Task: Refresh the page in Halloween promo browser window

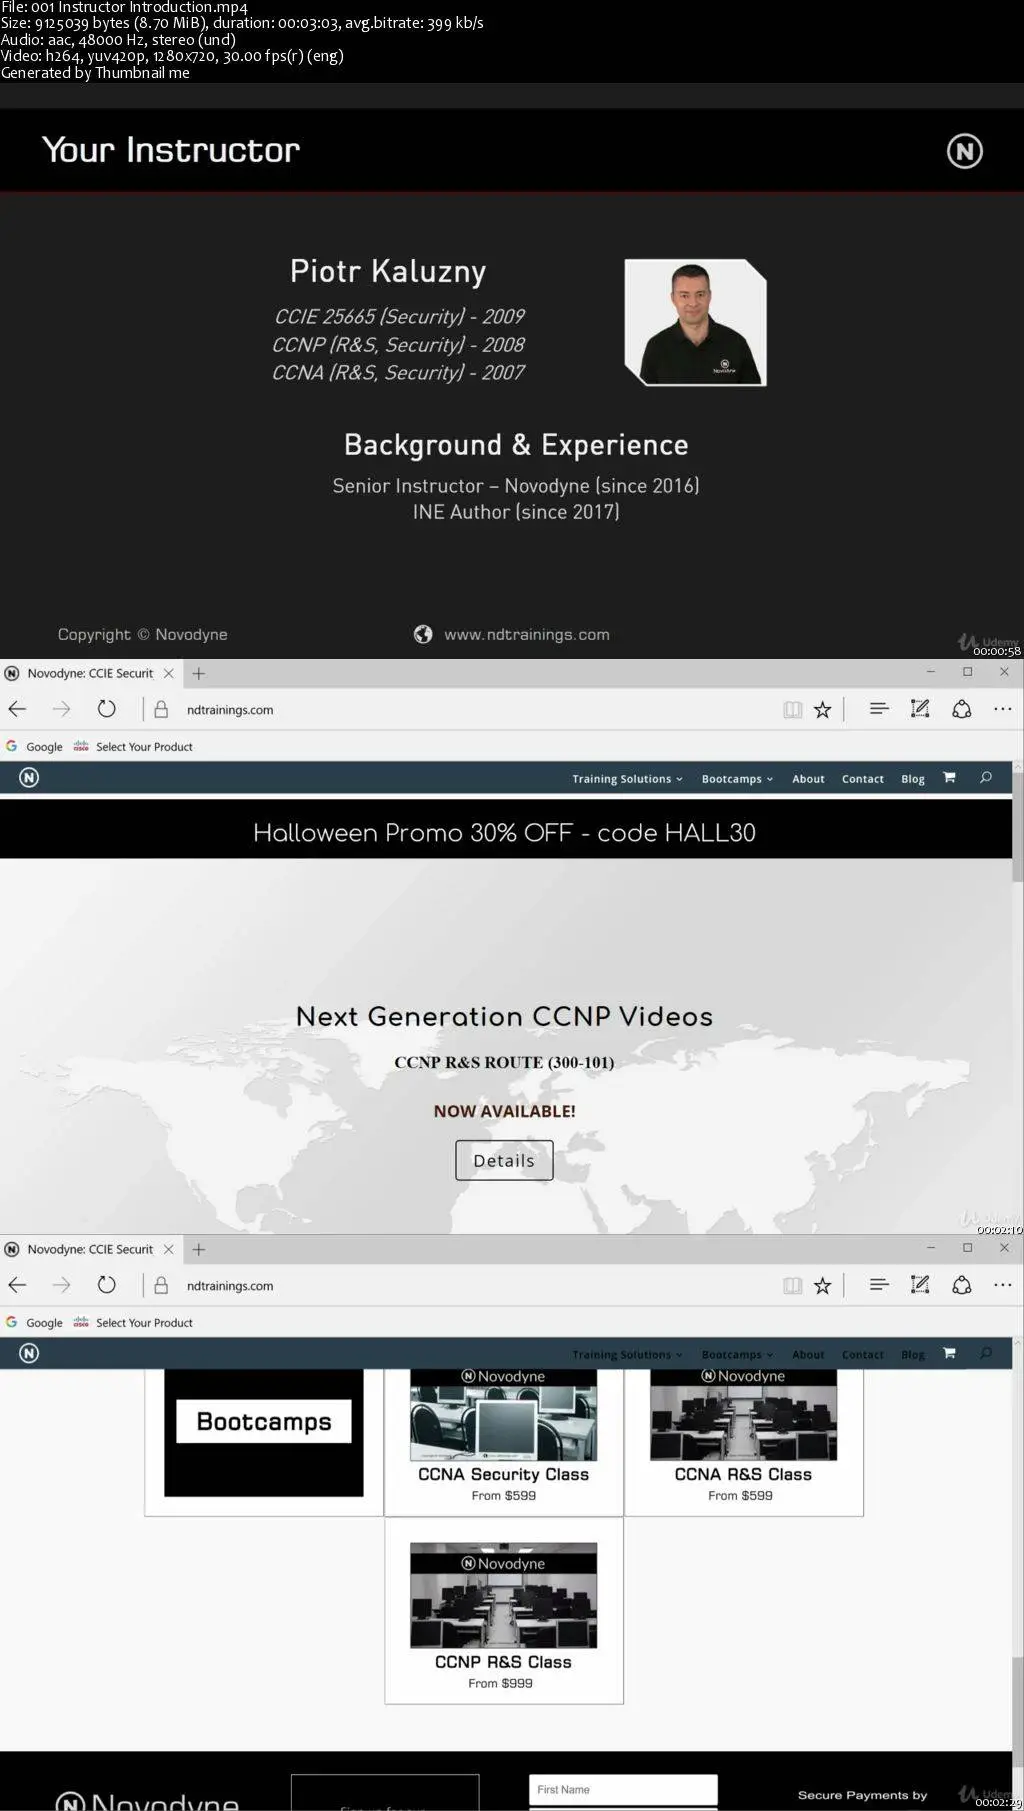Action: pyautogui.click(x=106, y=709)
